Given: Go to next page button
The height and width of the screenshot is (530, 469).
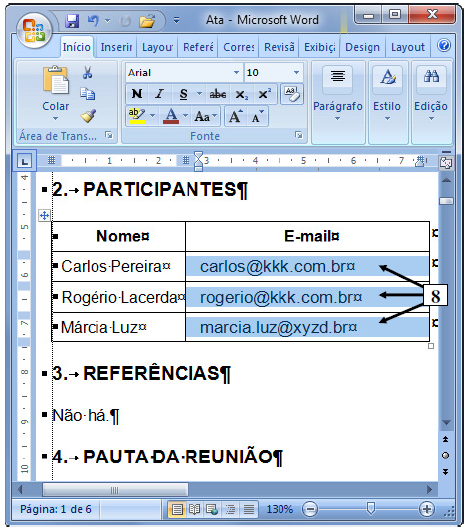Looking at the screenshot, I should pos(446,472).
